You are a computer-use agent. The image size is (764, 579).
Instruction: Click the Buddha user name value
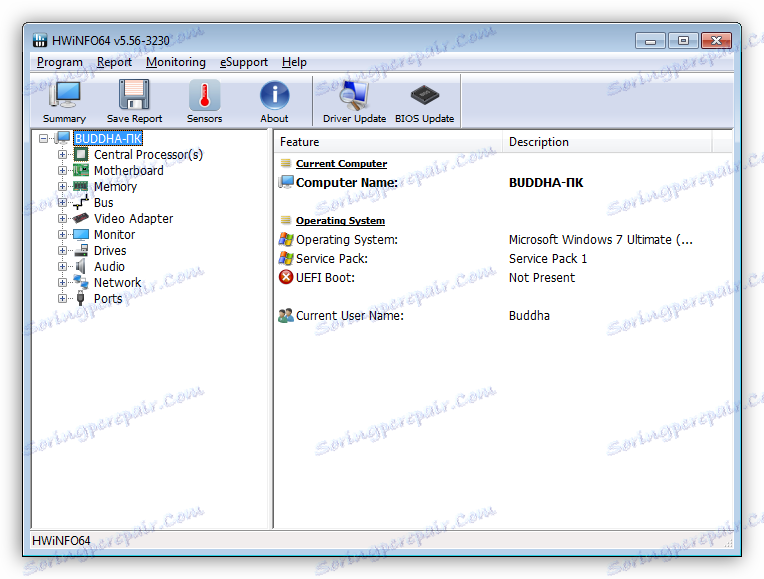coord(529,316)
